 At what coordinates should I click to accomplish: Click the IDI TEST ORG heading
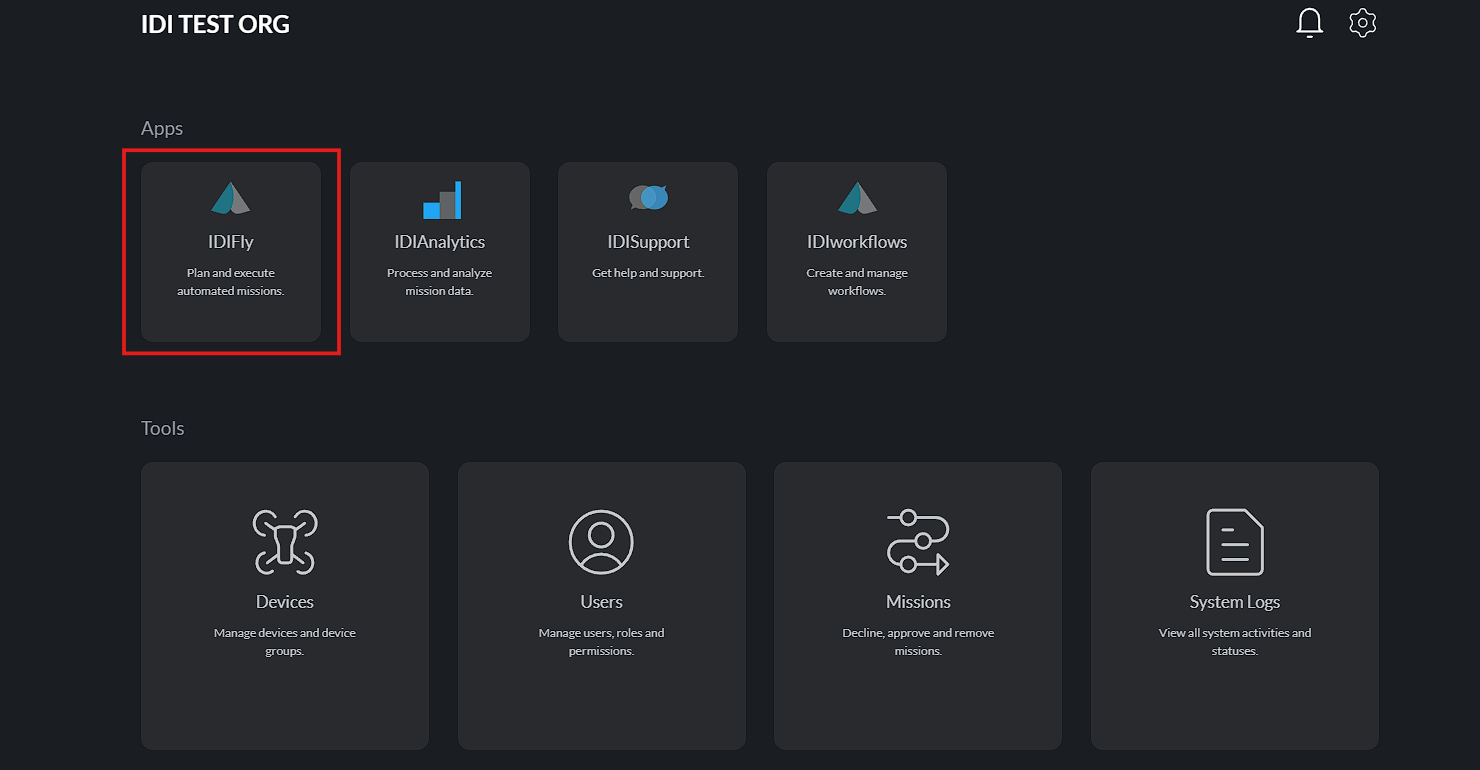[x=215, y=24]
